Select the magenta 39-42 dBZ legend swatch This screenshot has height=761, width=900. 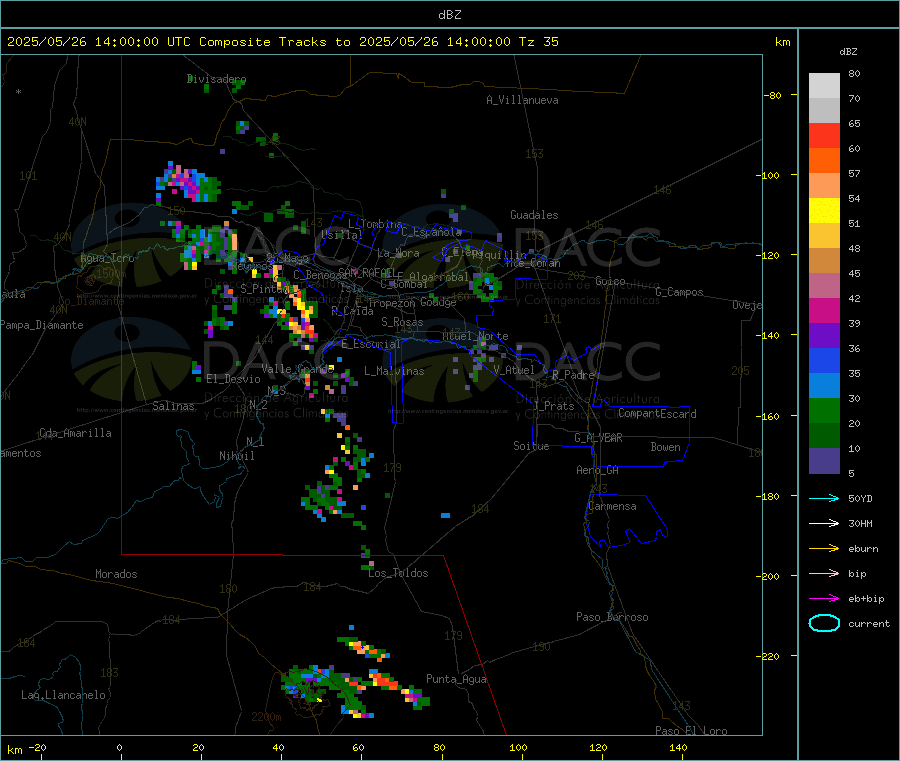click(x=824, y=310)
